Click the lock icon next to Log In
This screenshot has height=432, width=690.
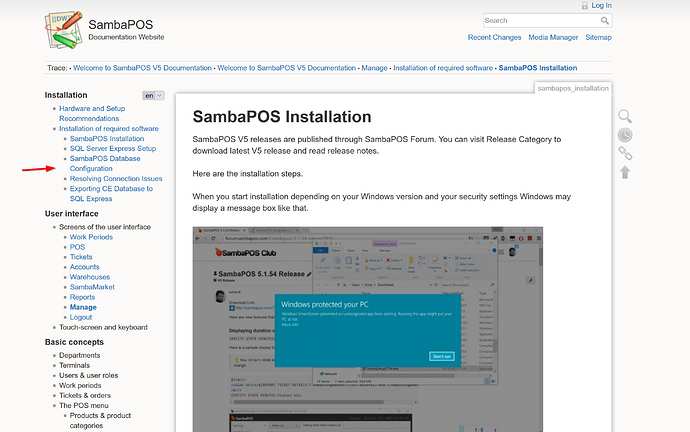pos(584,6)
